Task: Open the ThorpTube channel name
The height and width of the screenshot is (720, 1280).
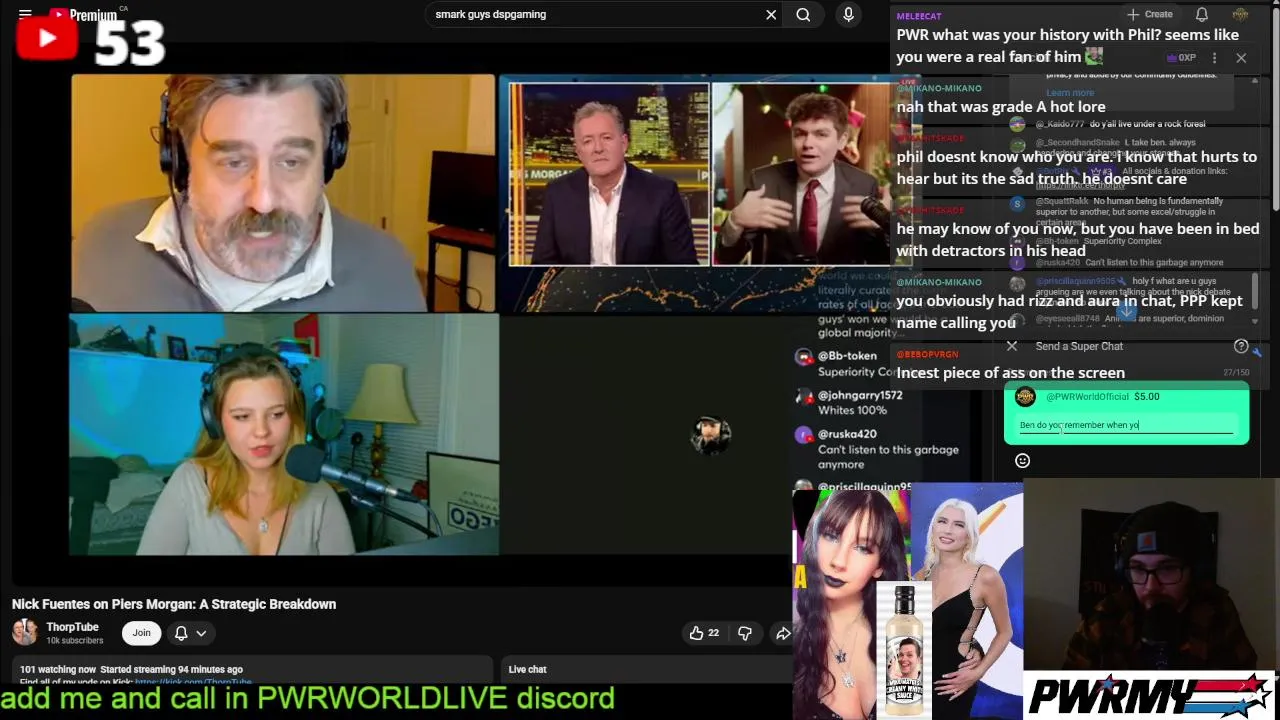Action: (72, 627)
